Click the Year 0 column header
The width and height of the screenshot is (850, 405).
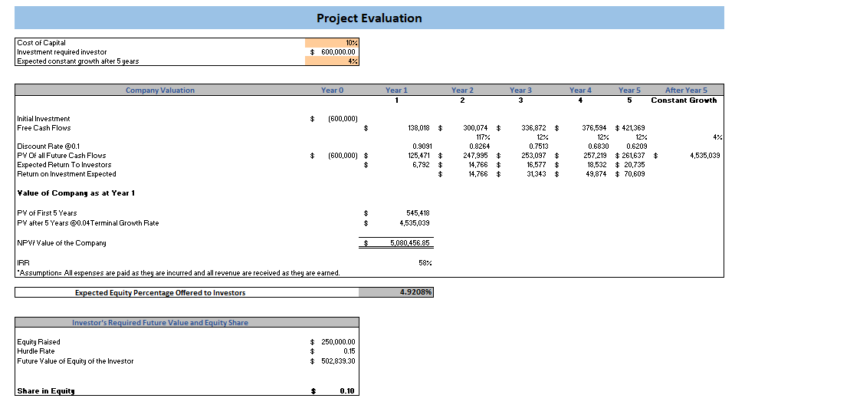coord(332,90)
